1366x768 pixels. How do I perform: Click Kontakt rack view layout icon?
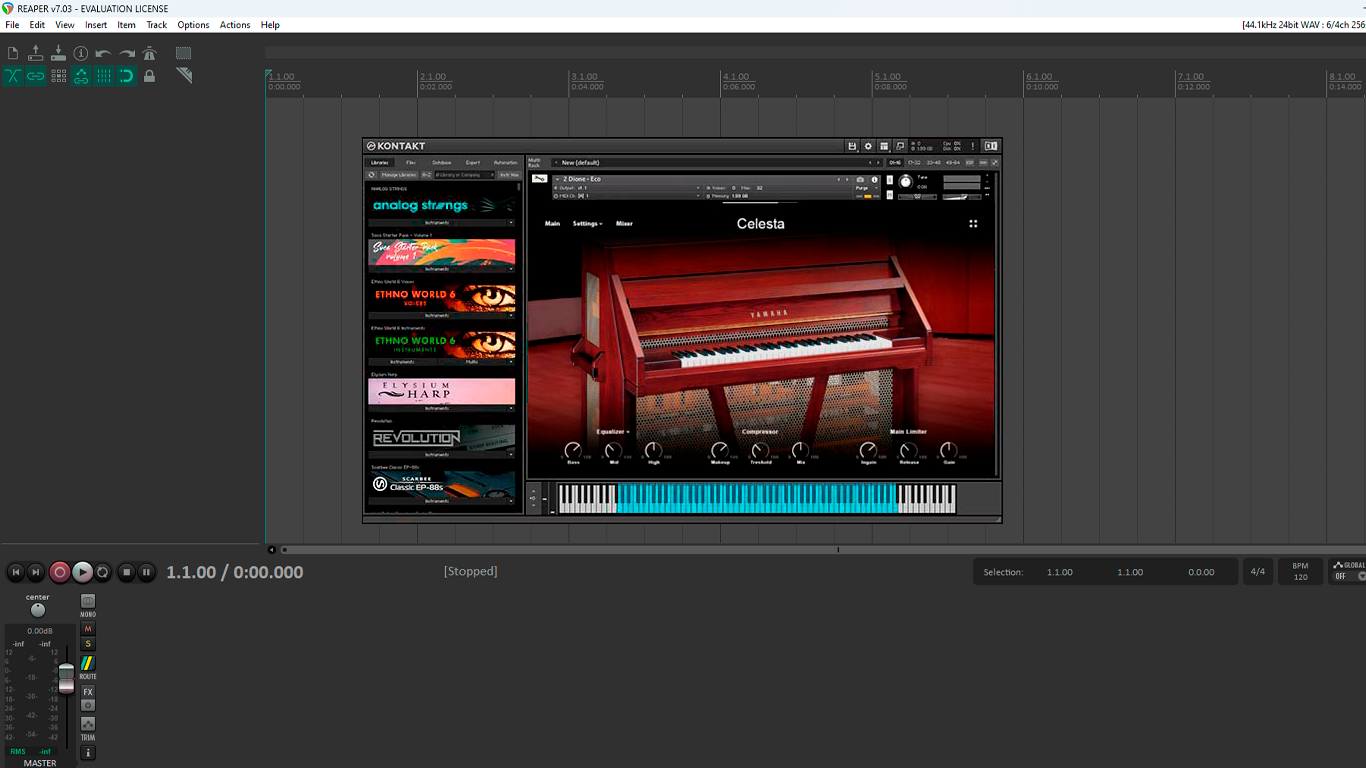[884, 146]
